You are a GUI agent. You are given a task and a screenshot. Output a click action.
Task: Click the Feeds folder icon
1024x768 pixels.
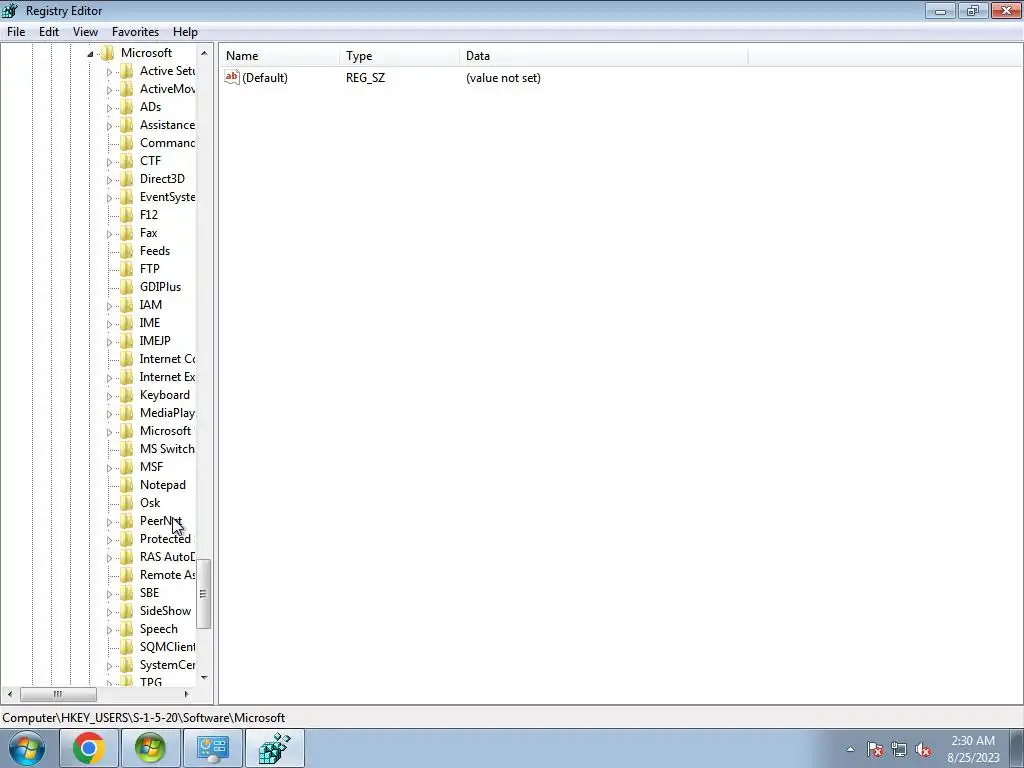click(x=127, y=251)
